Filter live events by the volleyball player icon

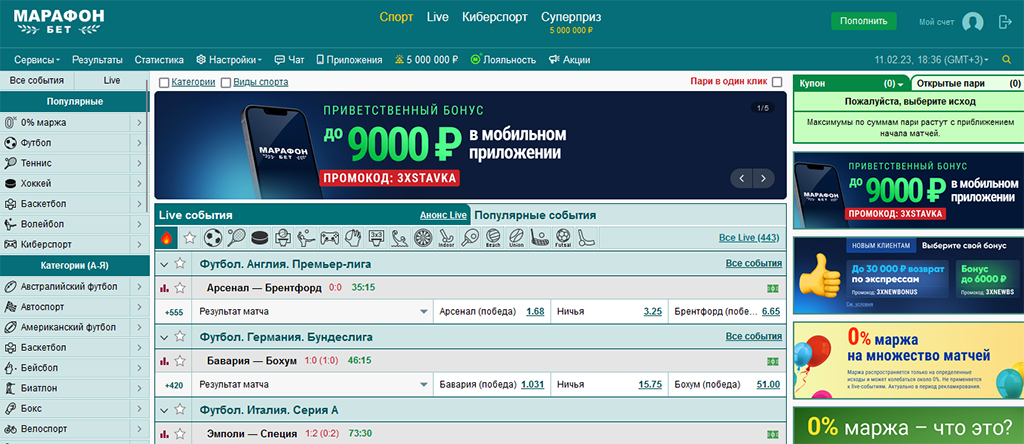(306, 238)
